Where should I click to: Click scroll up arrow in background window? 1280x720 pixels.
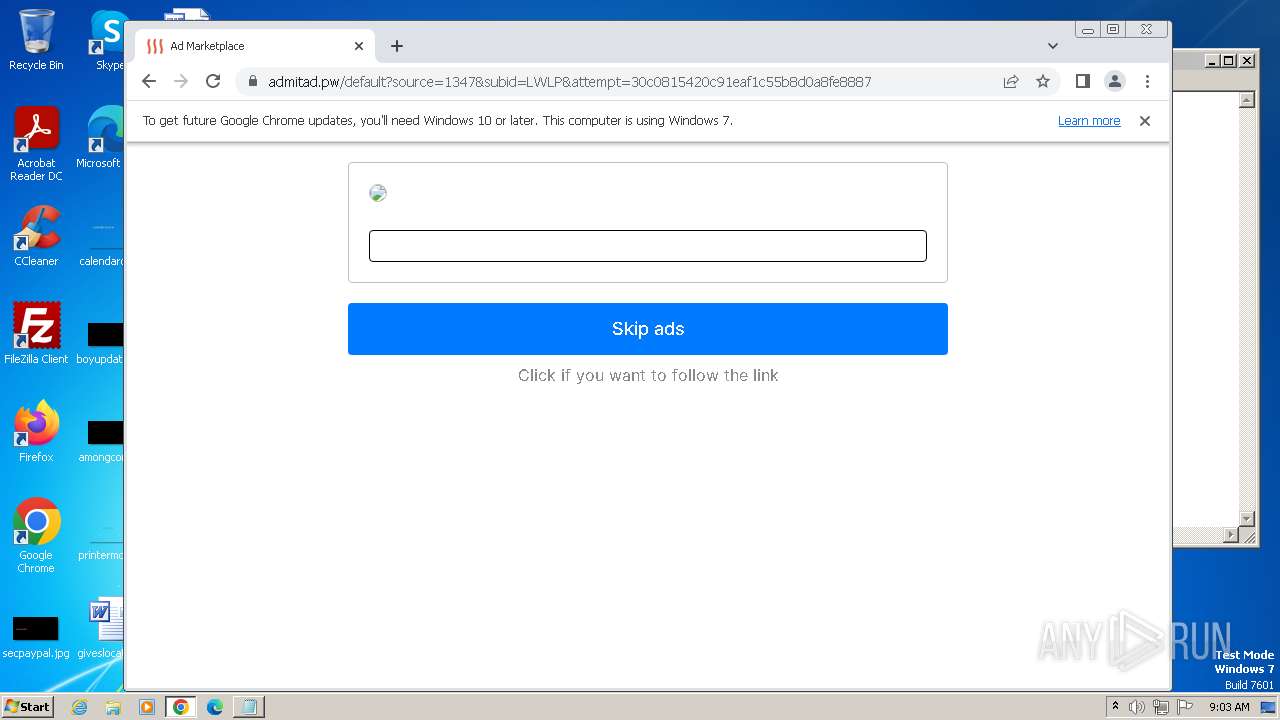point(1247,100)
